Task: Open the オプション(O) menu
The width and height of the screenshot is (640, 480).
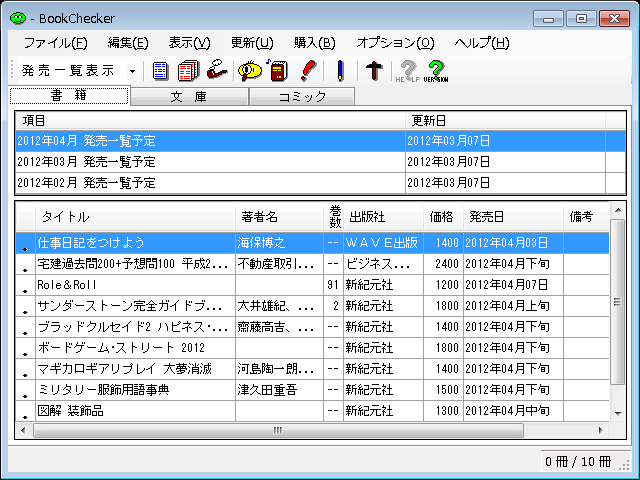Action: [x=395, y=42]
